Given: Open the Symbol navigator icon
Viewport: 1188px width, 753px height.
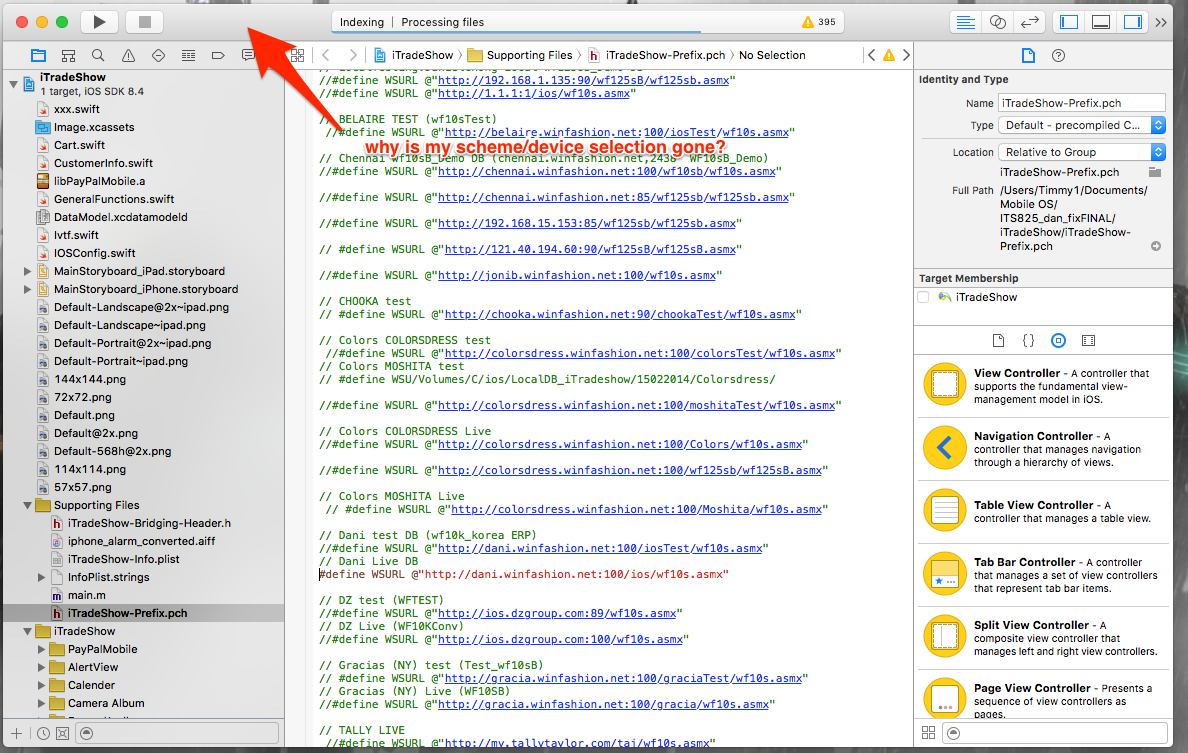Looking at the screenshot, I should (68, 55).
